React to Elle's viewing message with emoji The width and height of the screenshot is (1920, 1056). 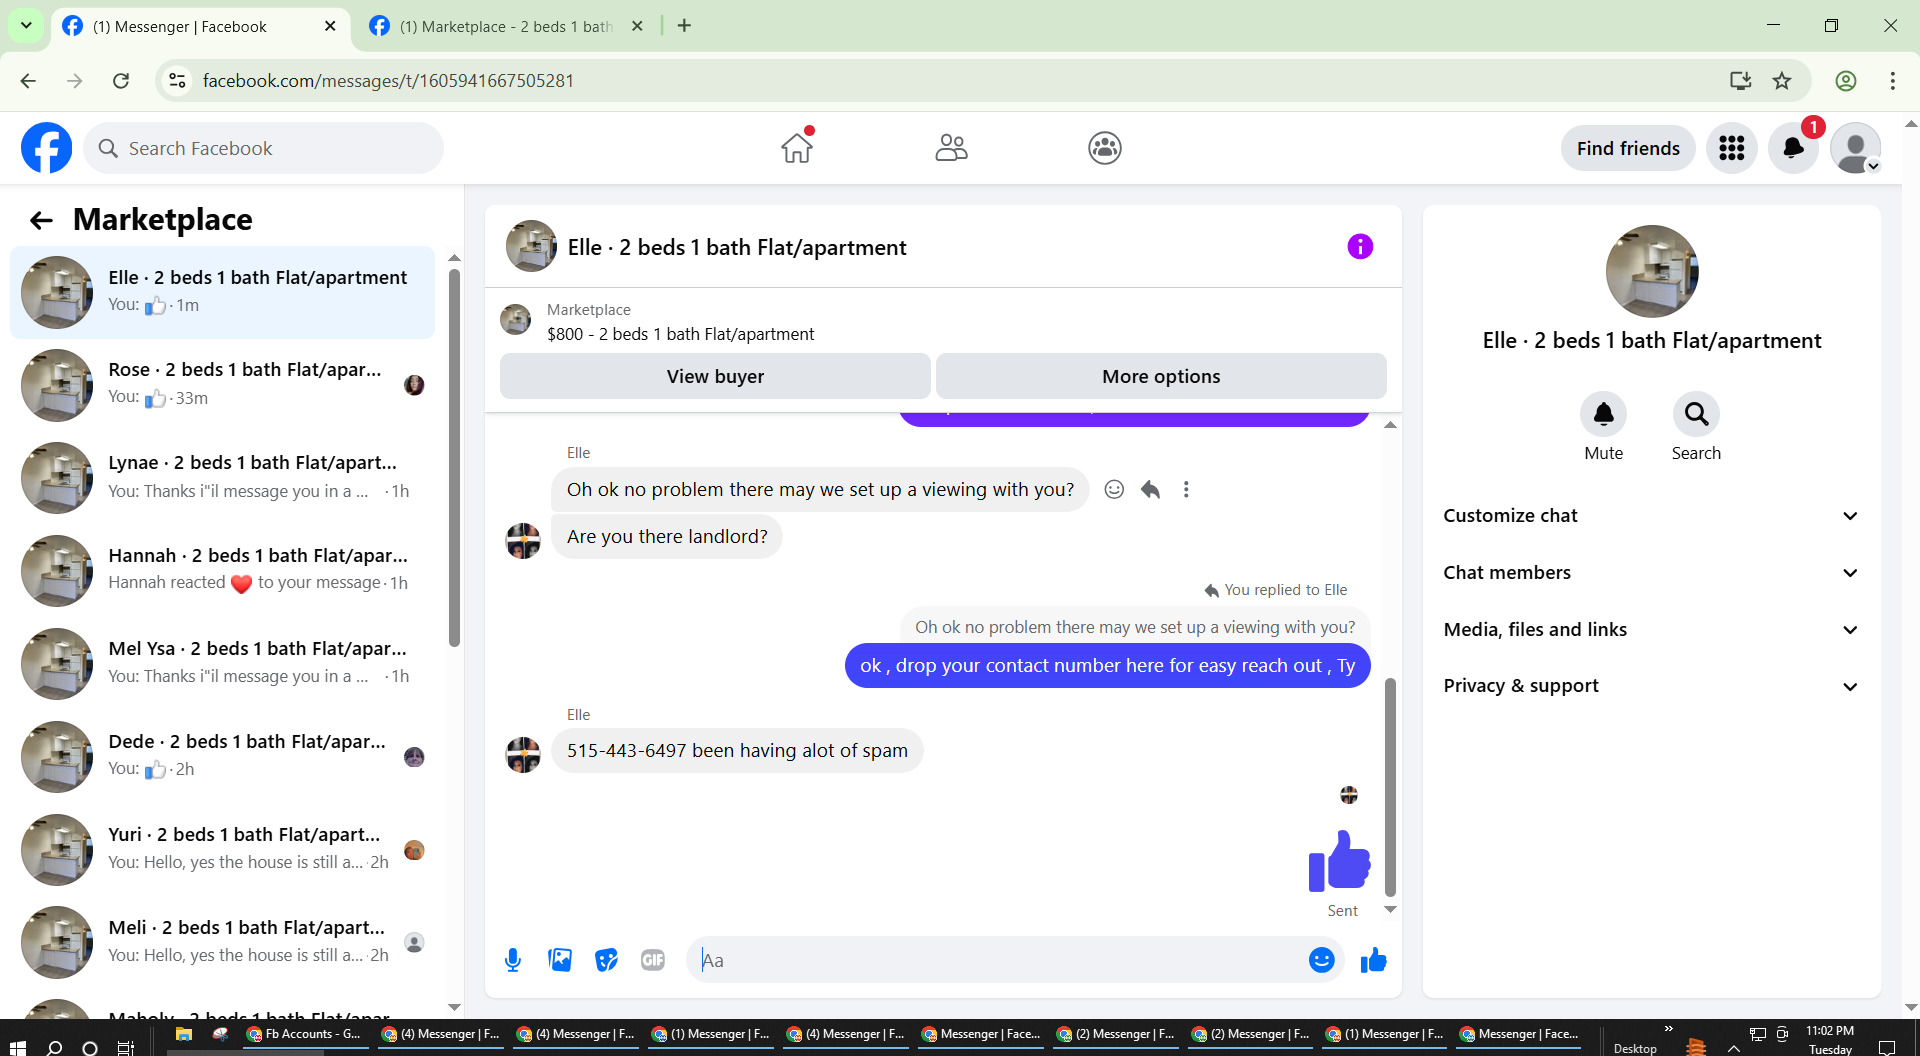coord(1114,489)
